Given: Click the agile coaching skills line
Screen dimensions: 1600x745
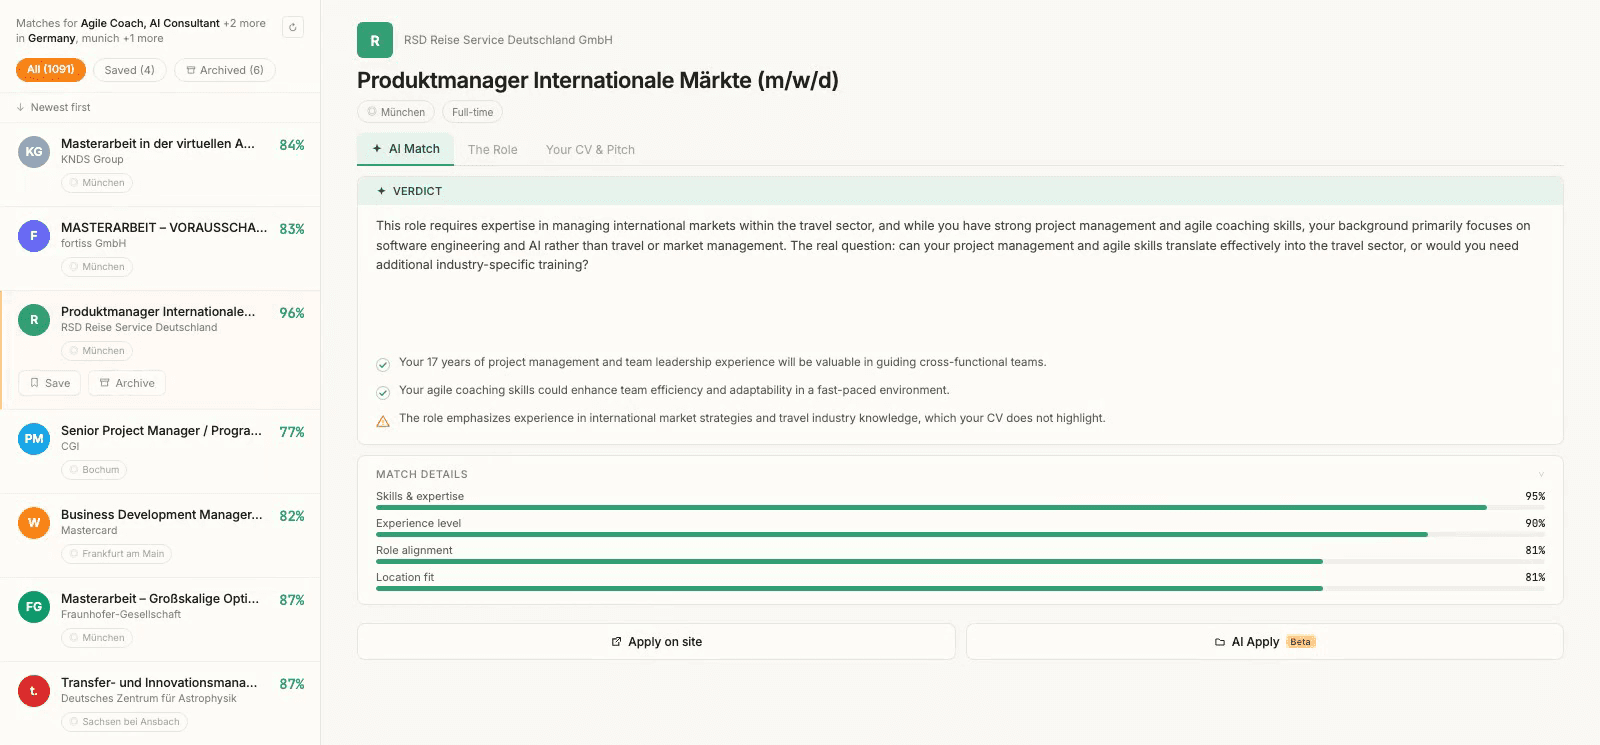Looking at the screenshot, I should pos(674,390).
